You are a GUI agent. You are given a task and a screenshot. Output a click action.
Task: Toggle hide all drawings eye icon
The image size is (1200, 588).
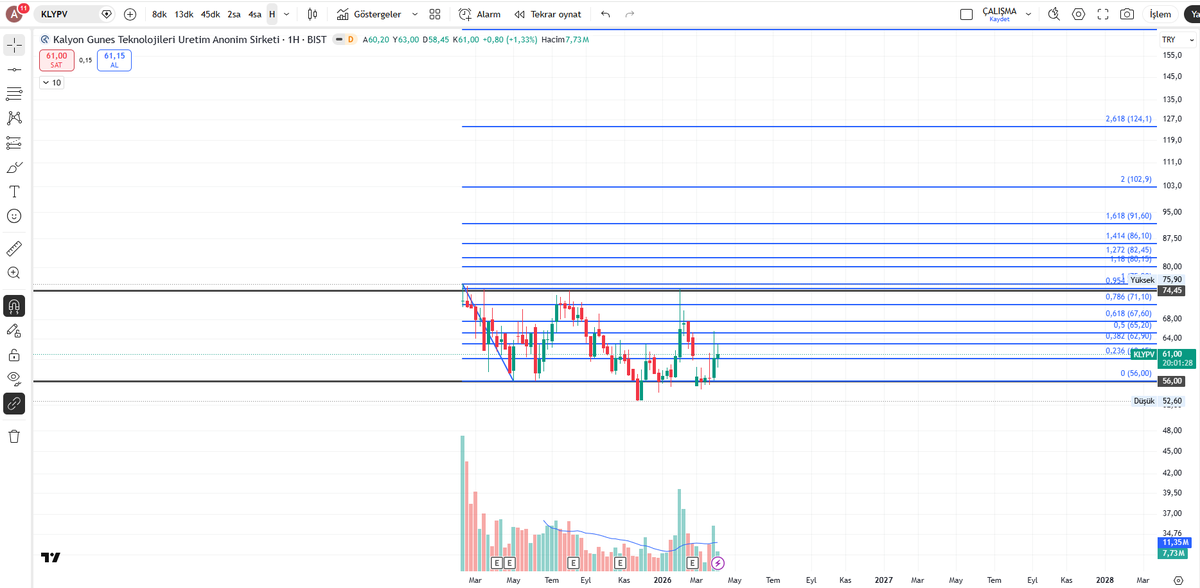click(x=15, y=378)
